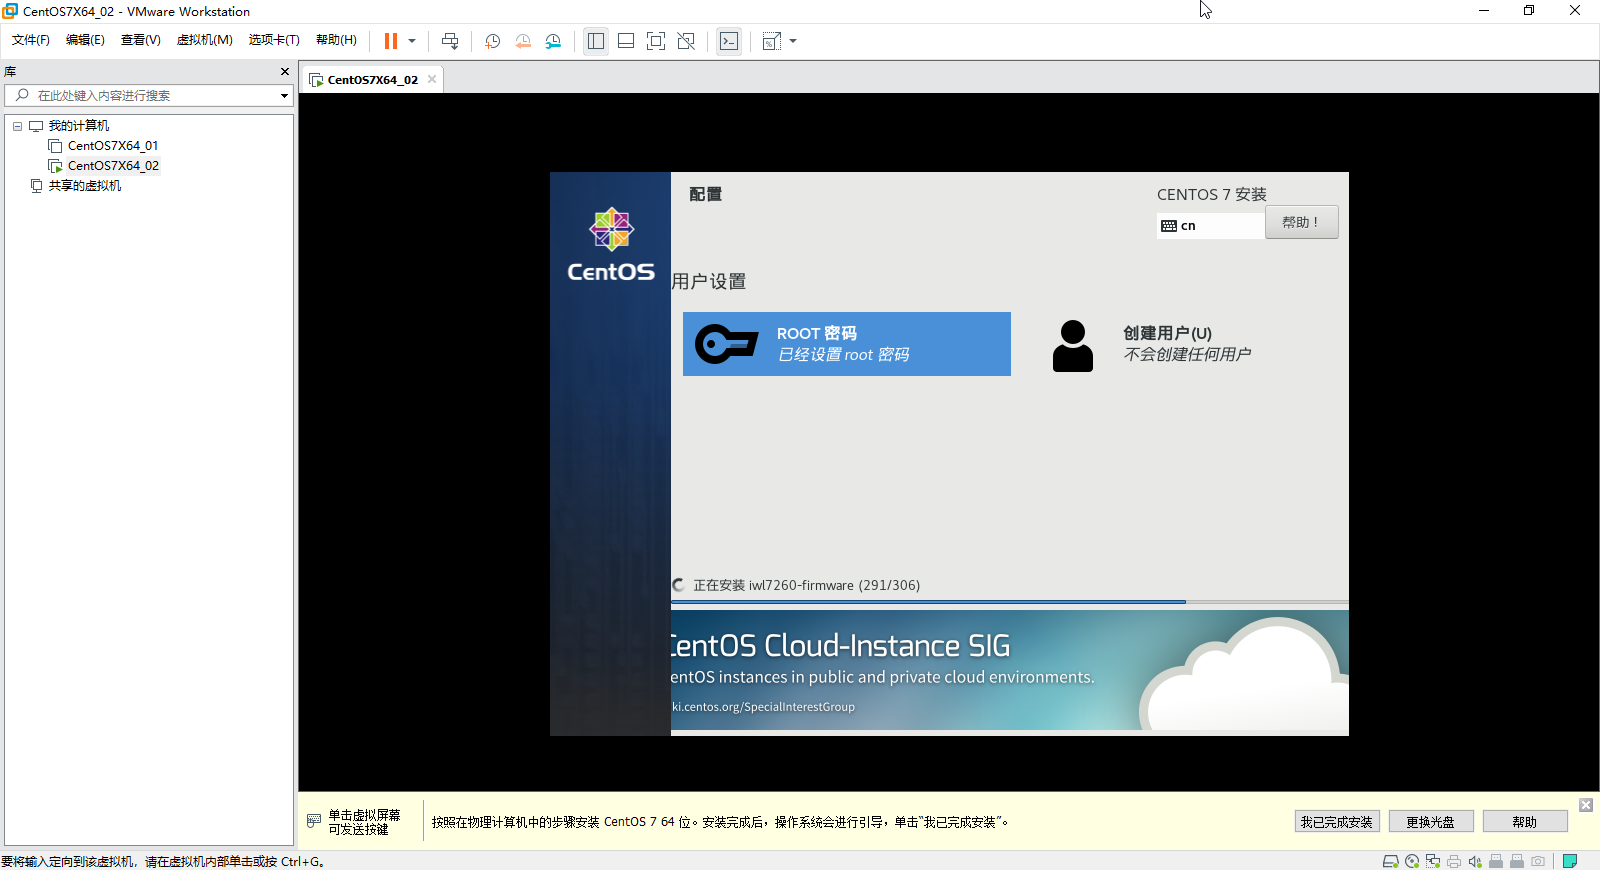
Task: Open the snapshot manager wrench-clock icon
Action: (553, 41)
